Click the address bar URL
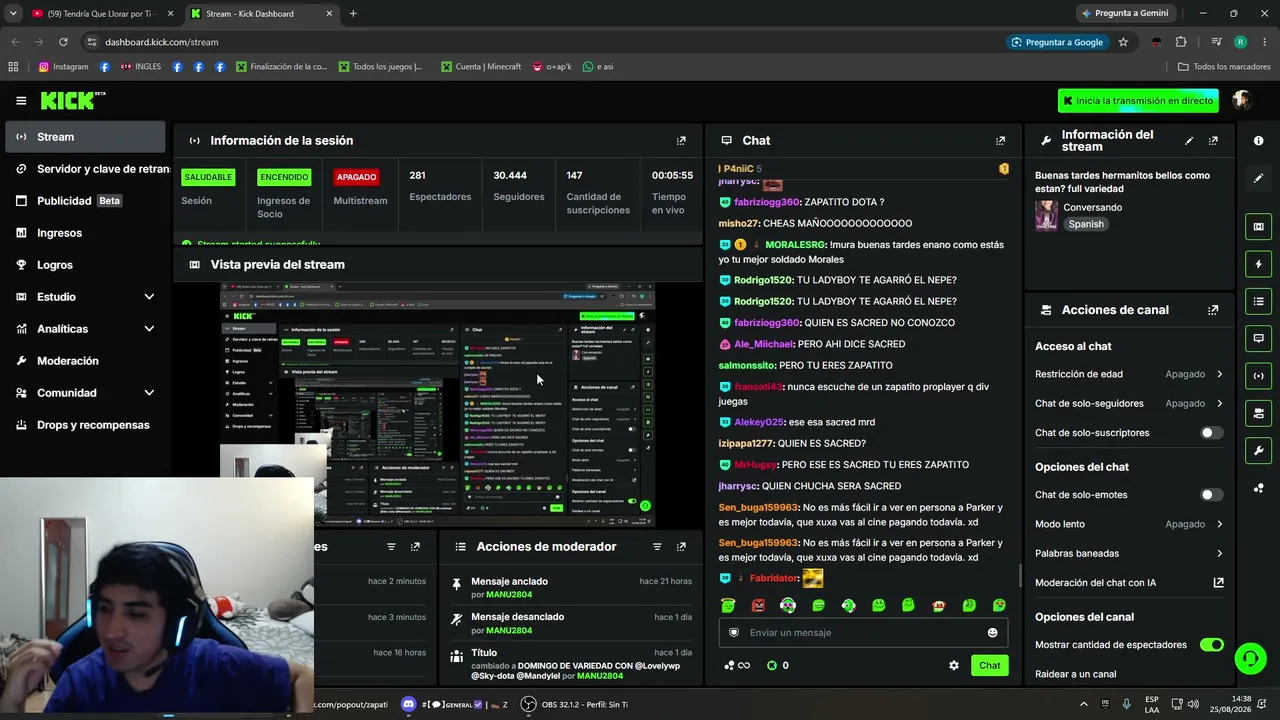 pyautogui.click(x=161, y=42)
